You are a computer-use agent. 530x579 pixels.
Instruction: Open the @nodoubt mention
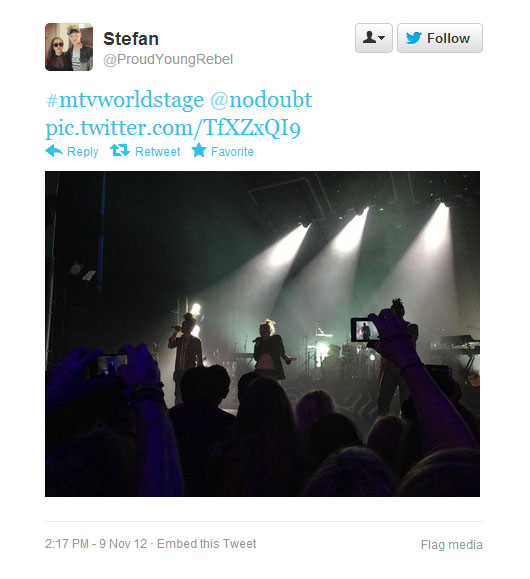(x=261, y=100)
